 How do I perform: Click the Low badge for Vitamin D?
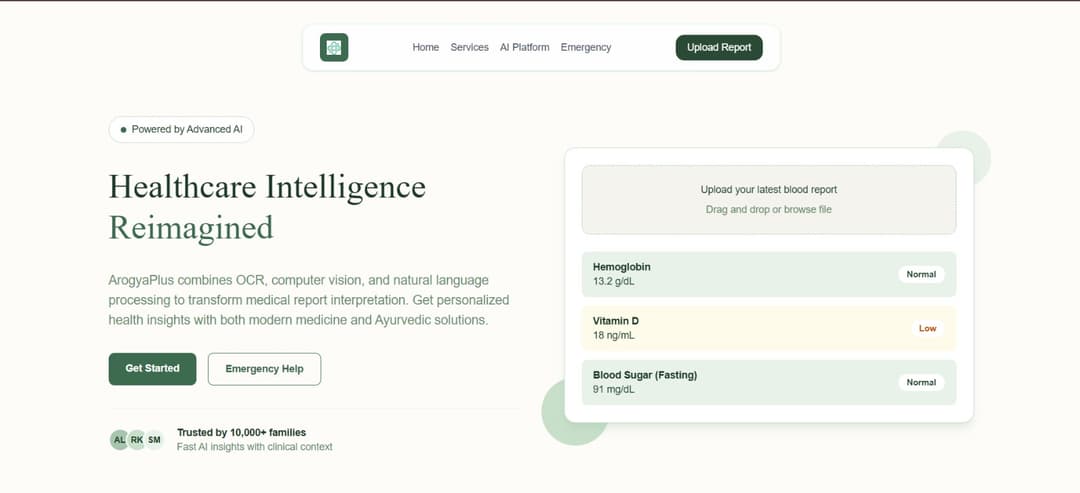click(927, 328)
